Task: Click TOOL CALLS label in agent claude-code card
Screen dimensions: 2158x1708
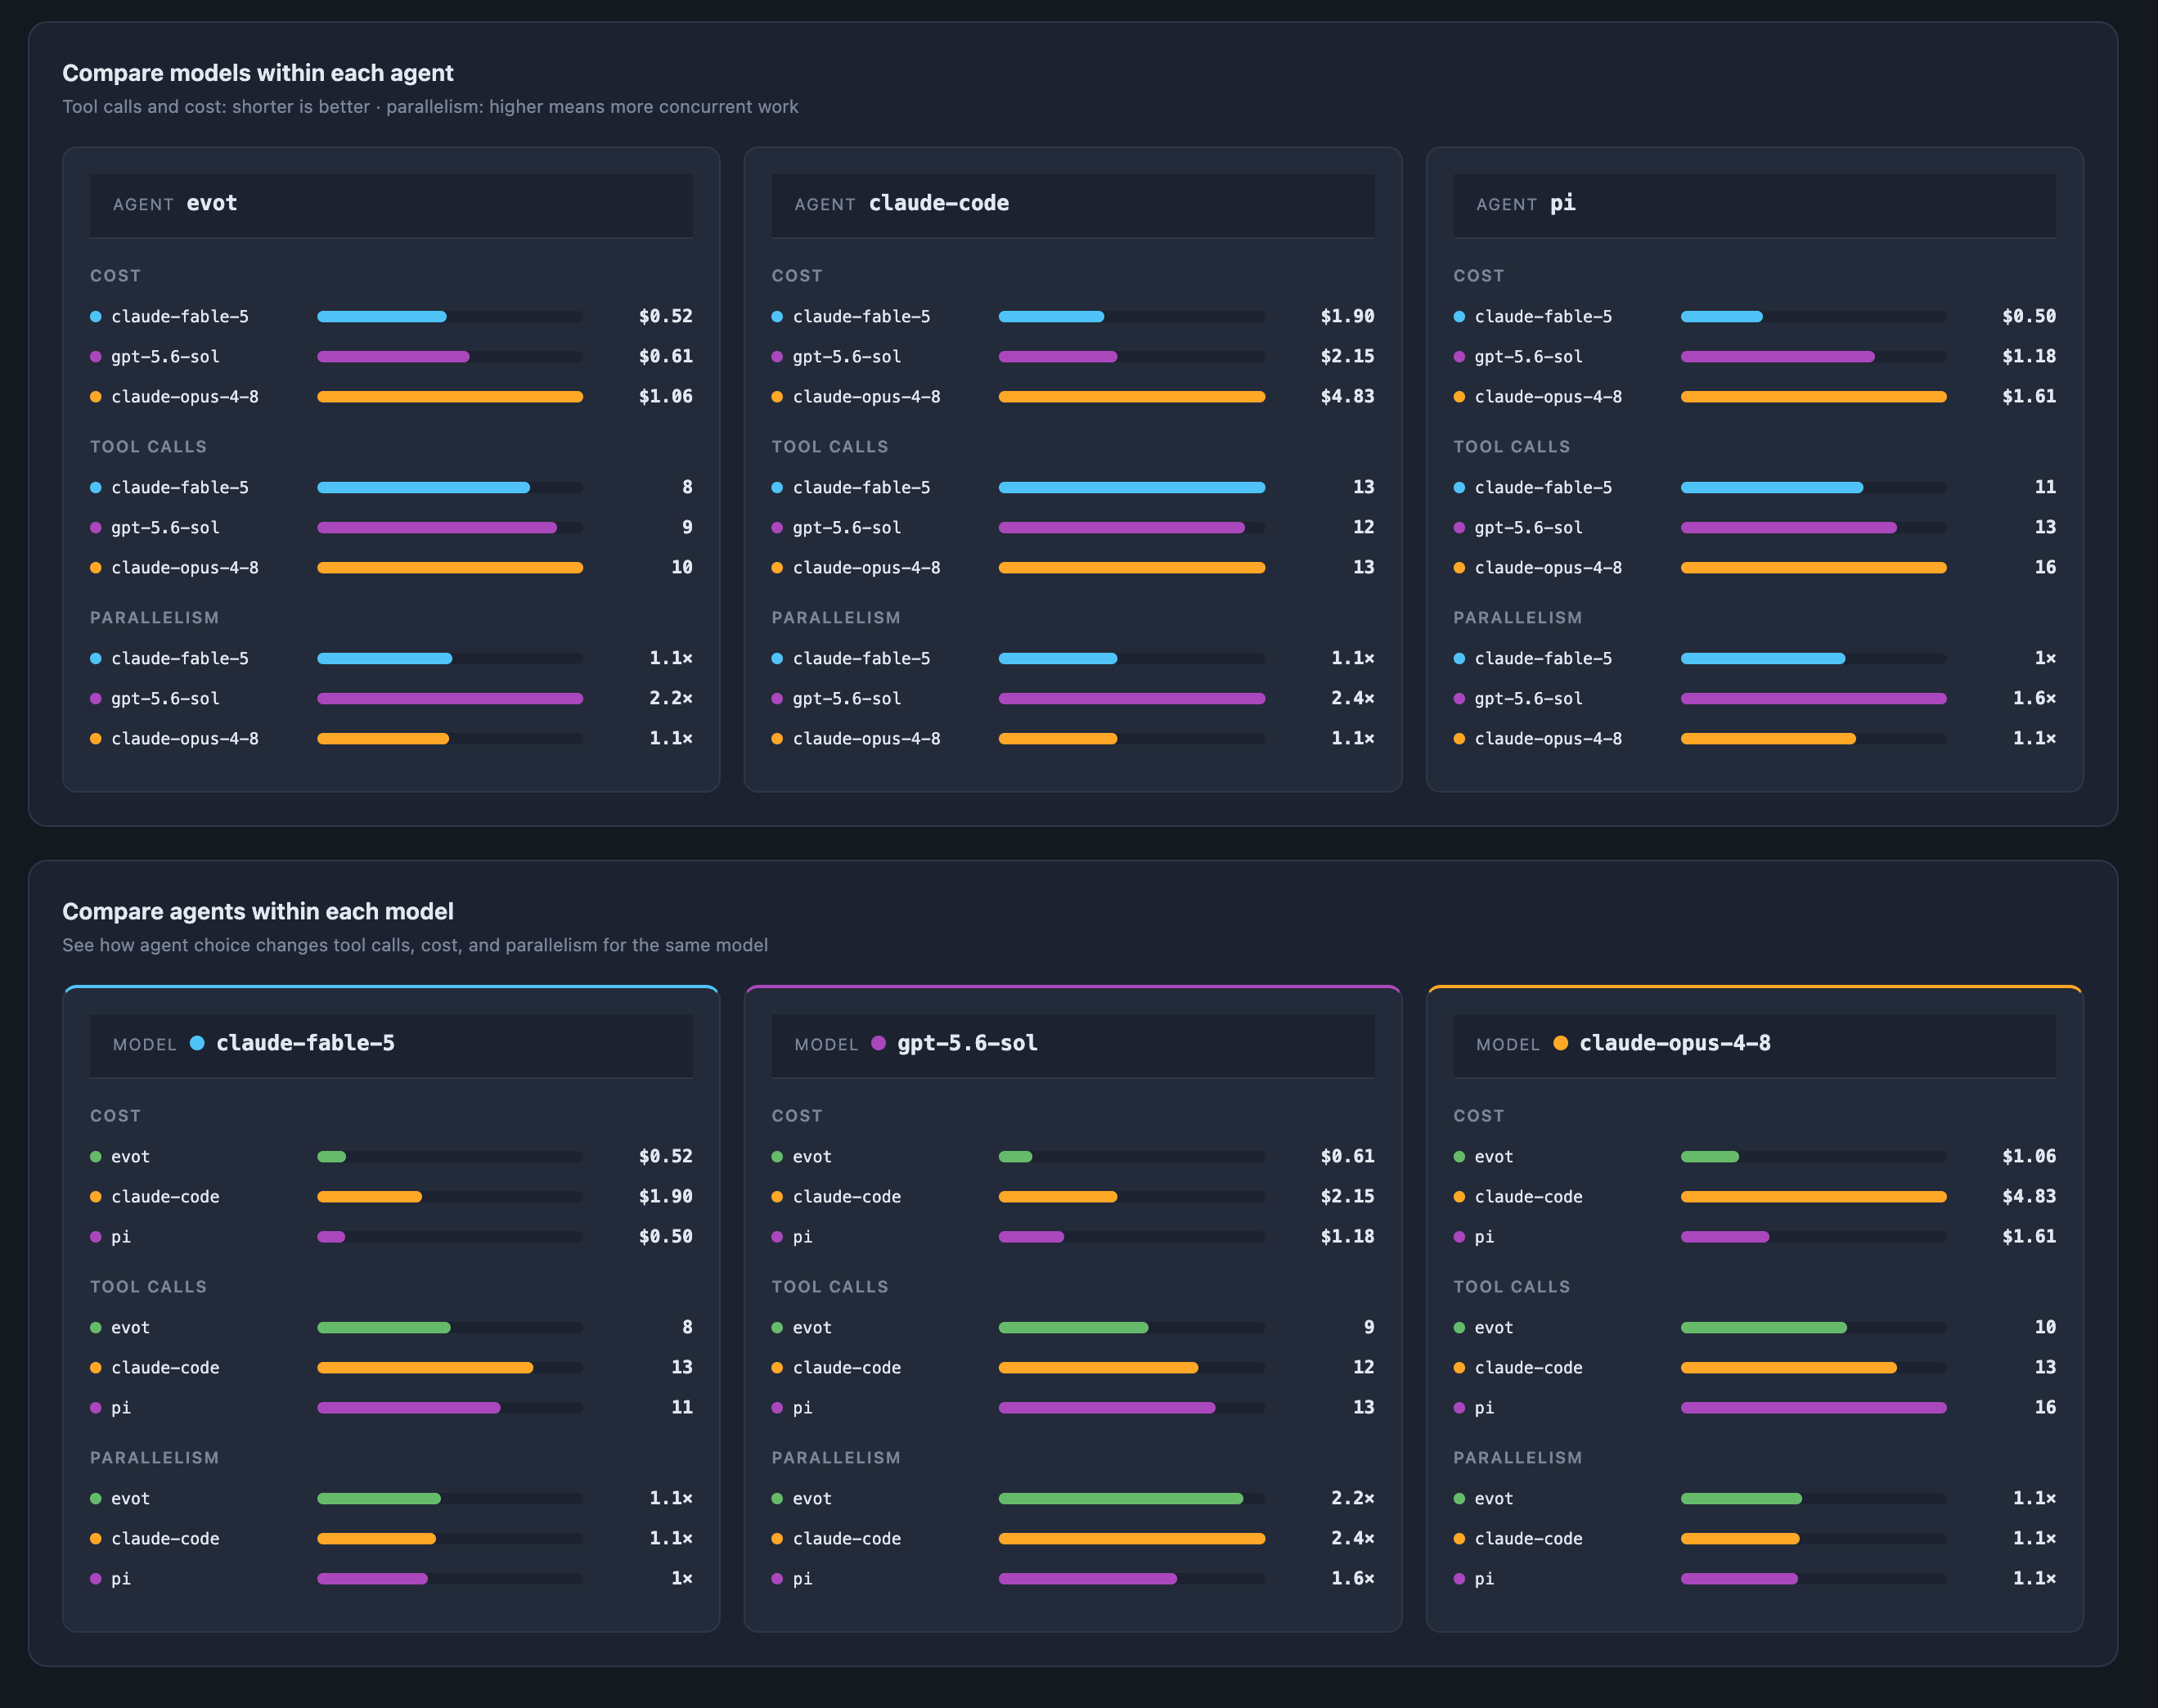Action: 830,447
